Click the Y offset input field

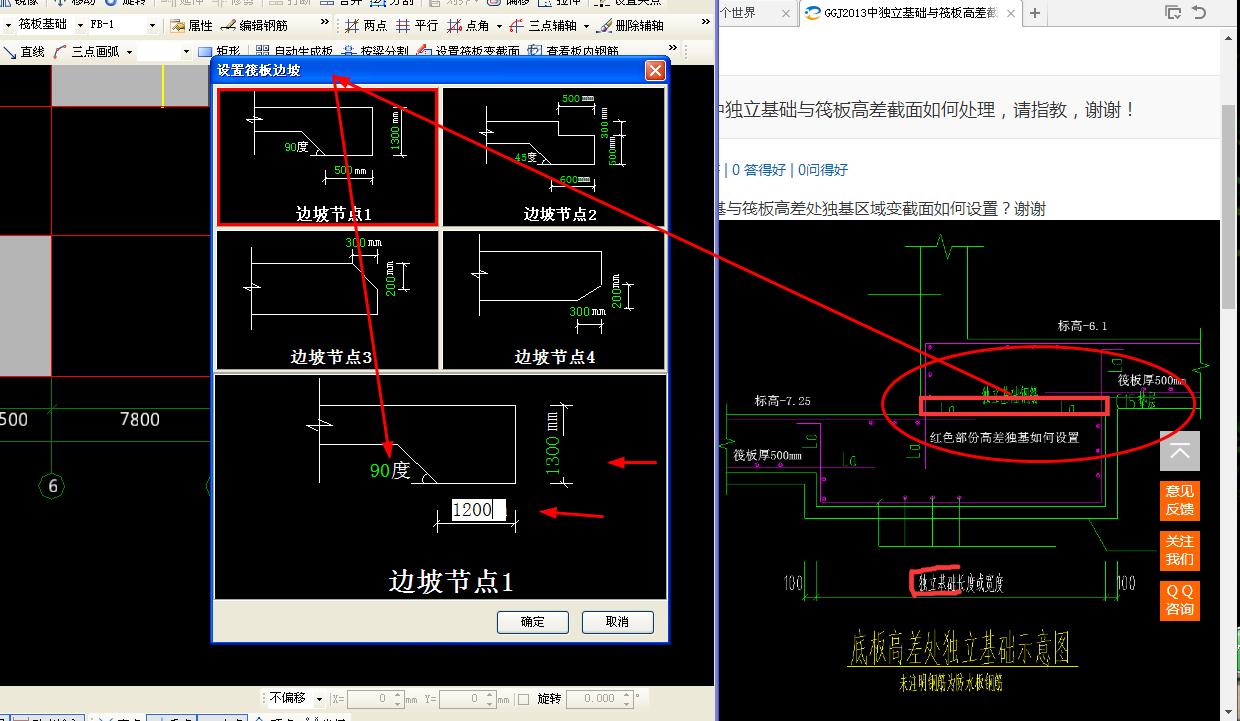(469, 698)
